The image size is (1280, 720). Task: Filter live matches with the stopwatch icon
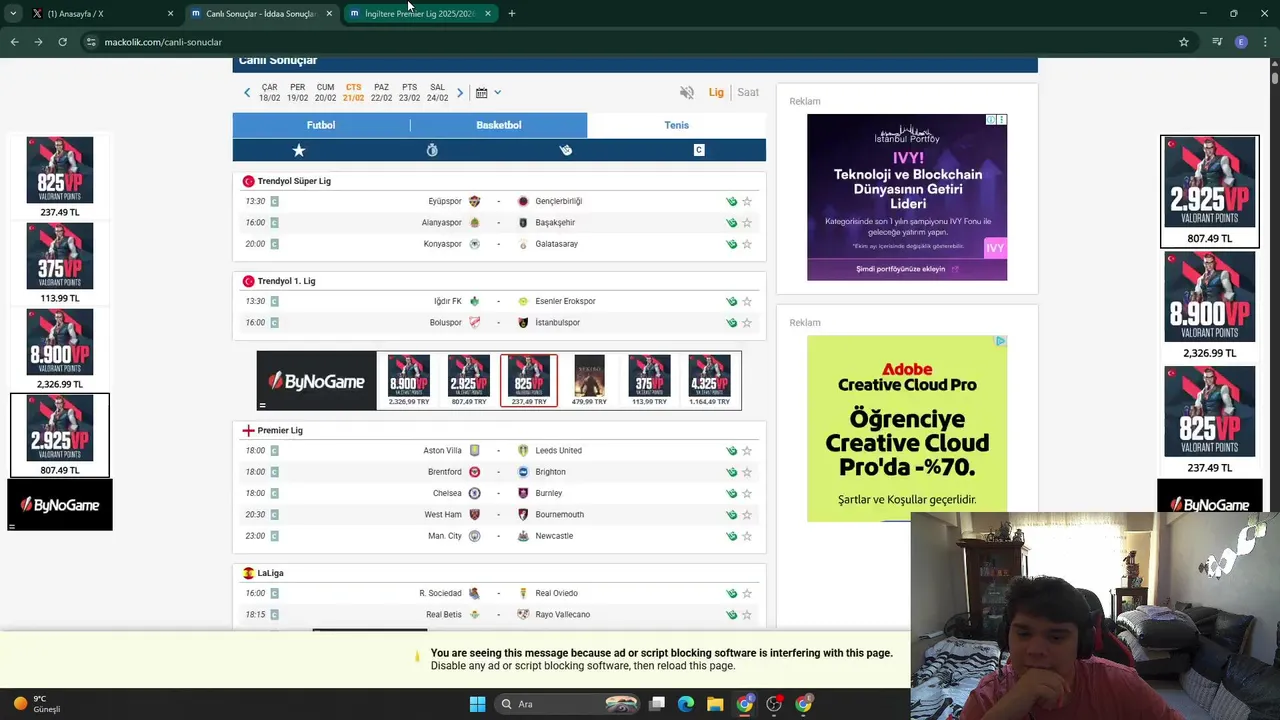(432, 150)
